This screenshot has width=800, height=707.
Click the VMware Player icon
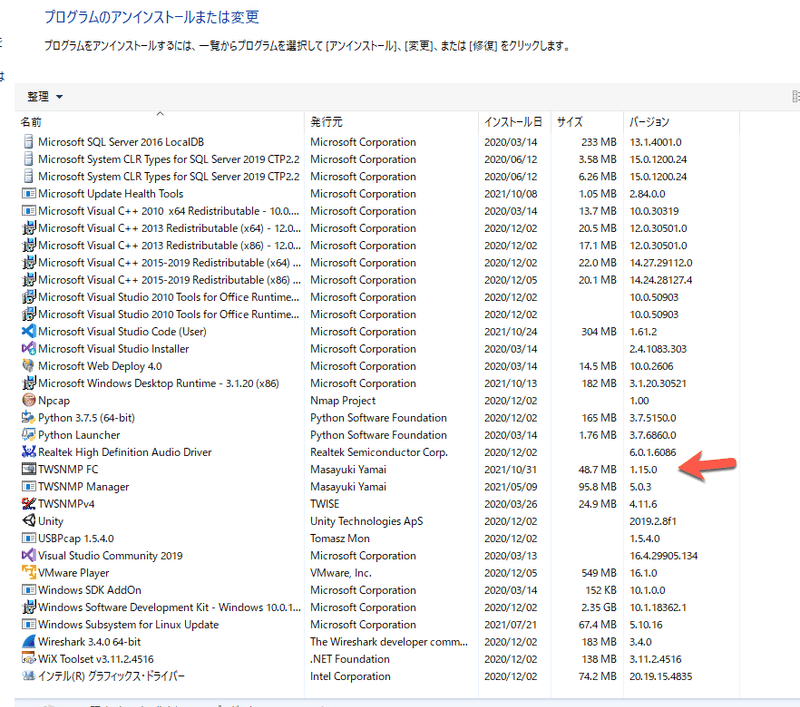click(x=29, y=573)
